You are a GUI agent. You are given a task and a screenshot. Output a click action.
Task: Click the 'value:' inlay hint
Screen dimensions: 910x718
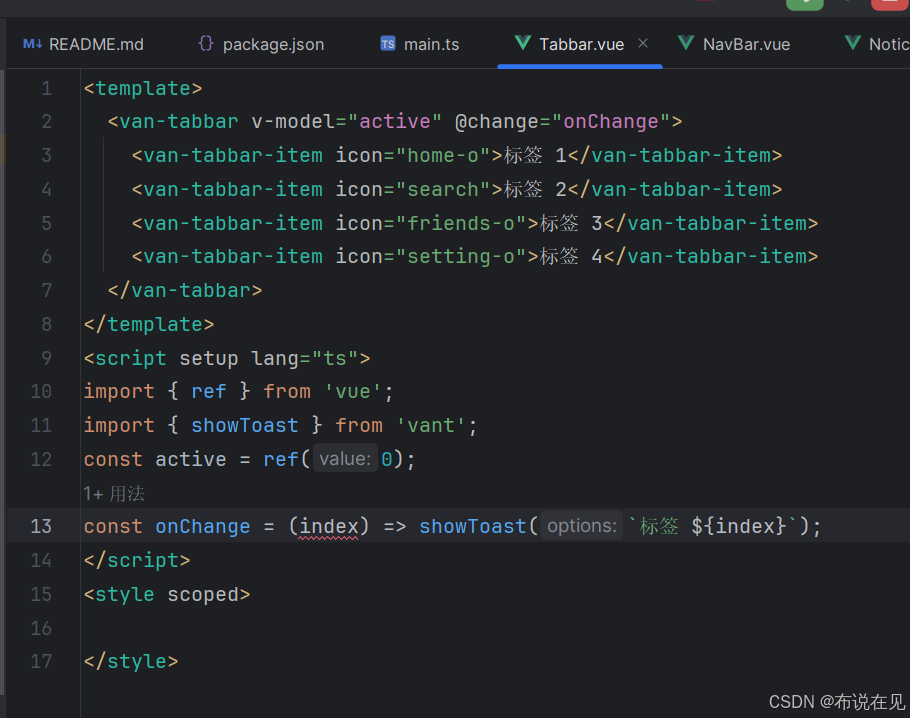coord(345,459)
